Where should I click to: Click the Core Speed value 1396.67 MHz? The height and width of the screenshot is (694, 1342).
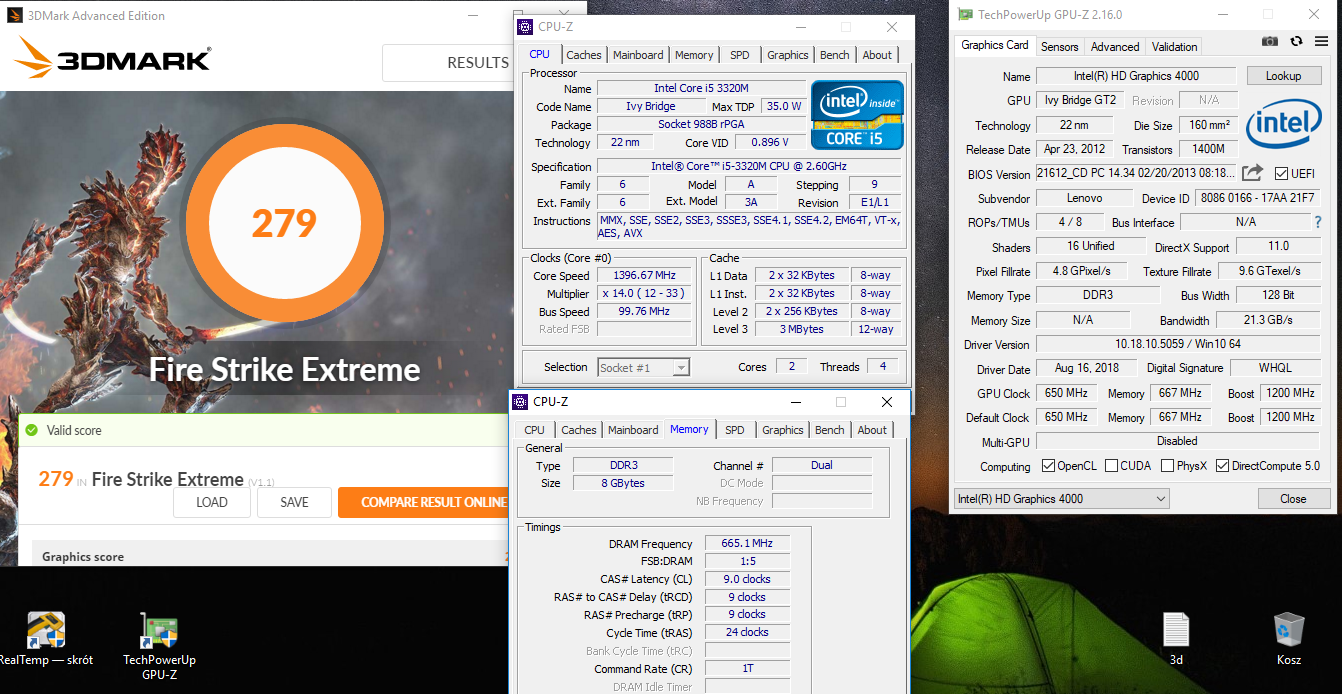tap(646, 276)
